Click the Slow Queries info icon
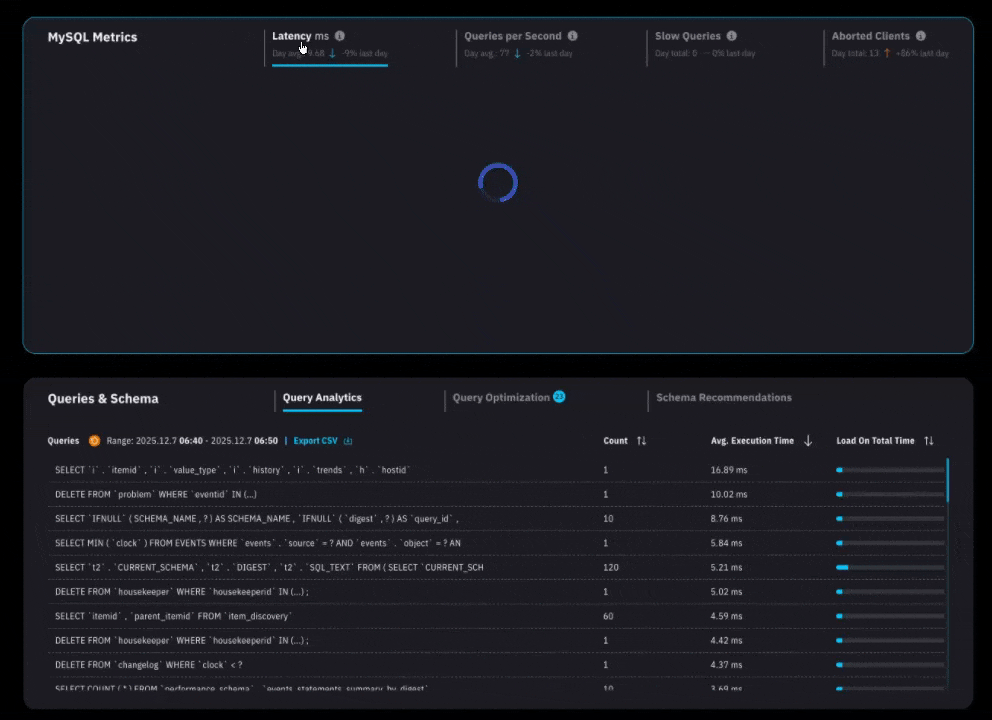This screenshot has width=992, height=720. tap(731, 36)
